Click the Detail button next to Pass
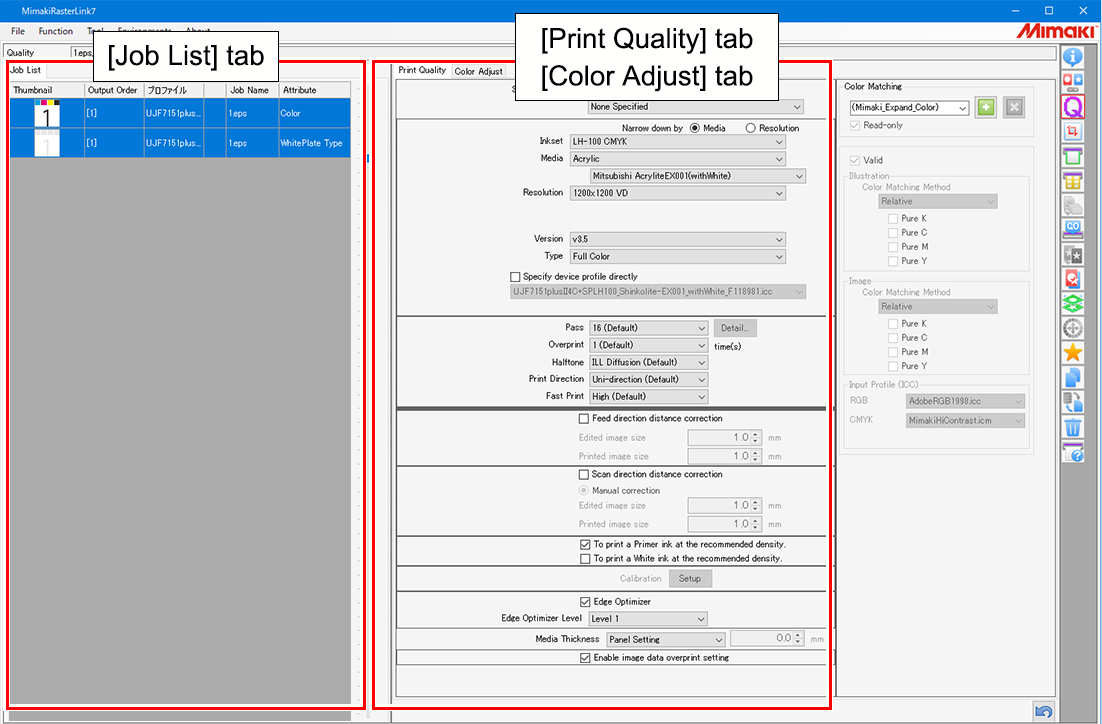 click(x=735, y=327)
